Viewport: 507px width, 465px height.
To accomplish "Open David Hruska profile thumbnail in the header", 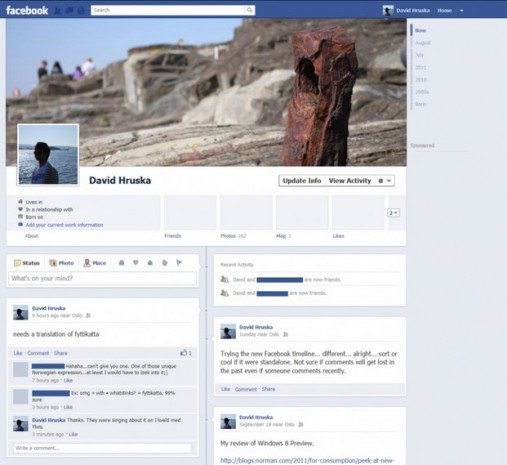I will point(388,10).
